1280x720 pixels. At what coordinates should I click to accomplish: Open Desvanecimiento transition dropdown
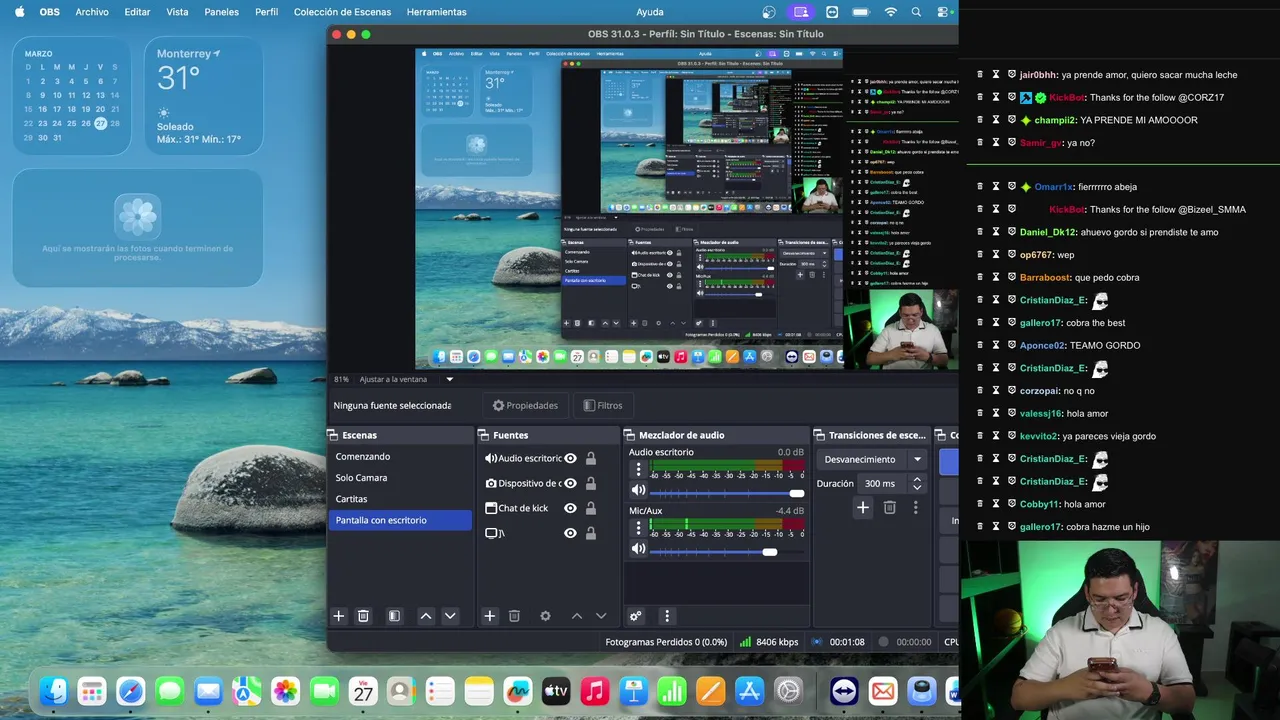click(873, 459)
